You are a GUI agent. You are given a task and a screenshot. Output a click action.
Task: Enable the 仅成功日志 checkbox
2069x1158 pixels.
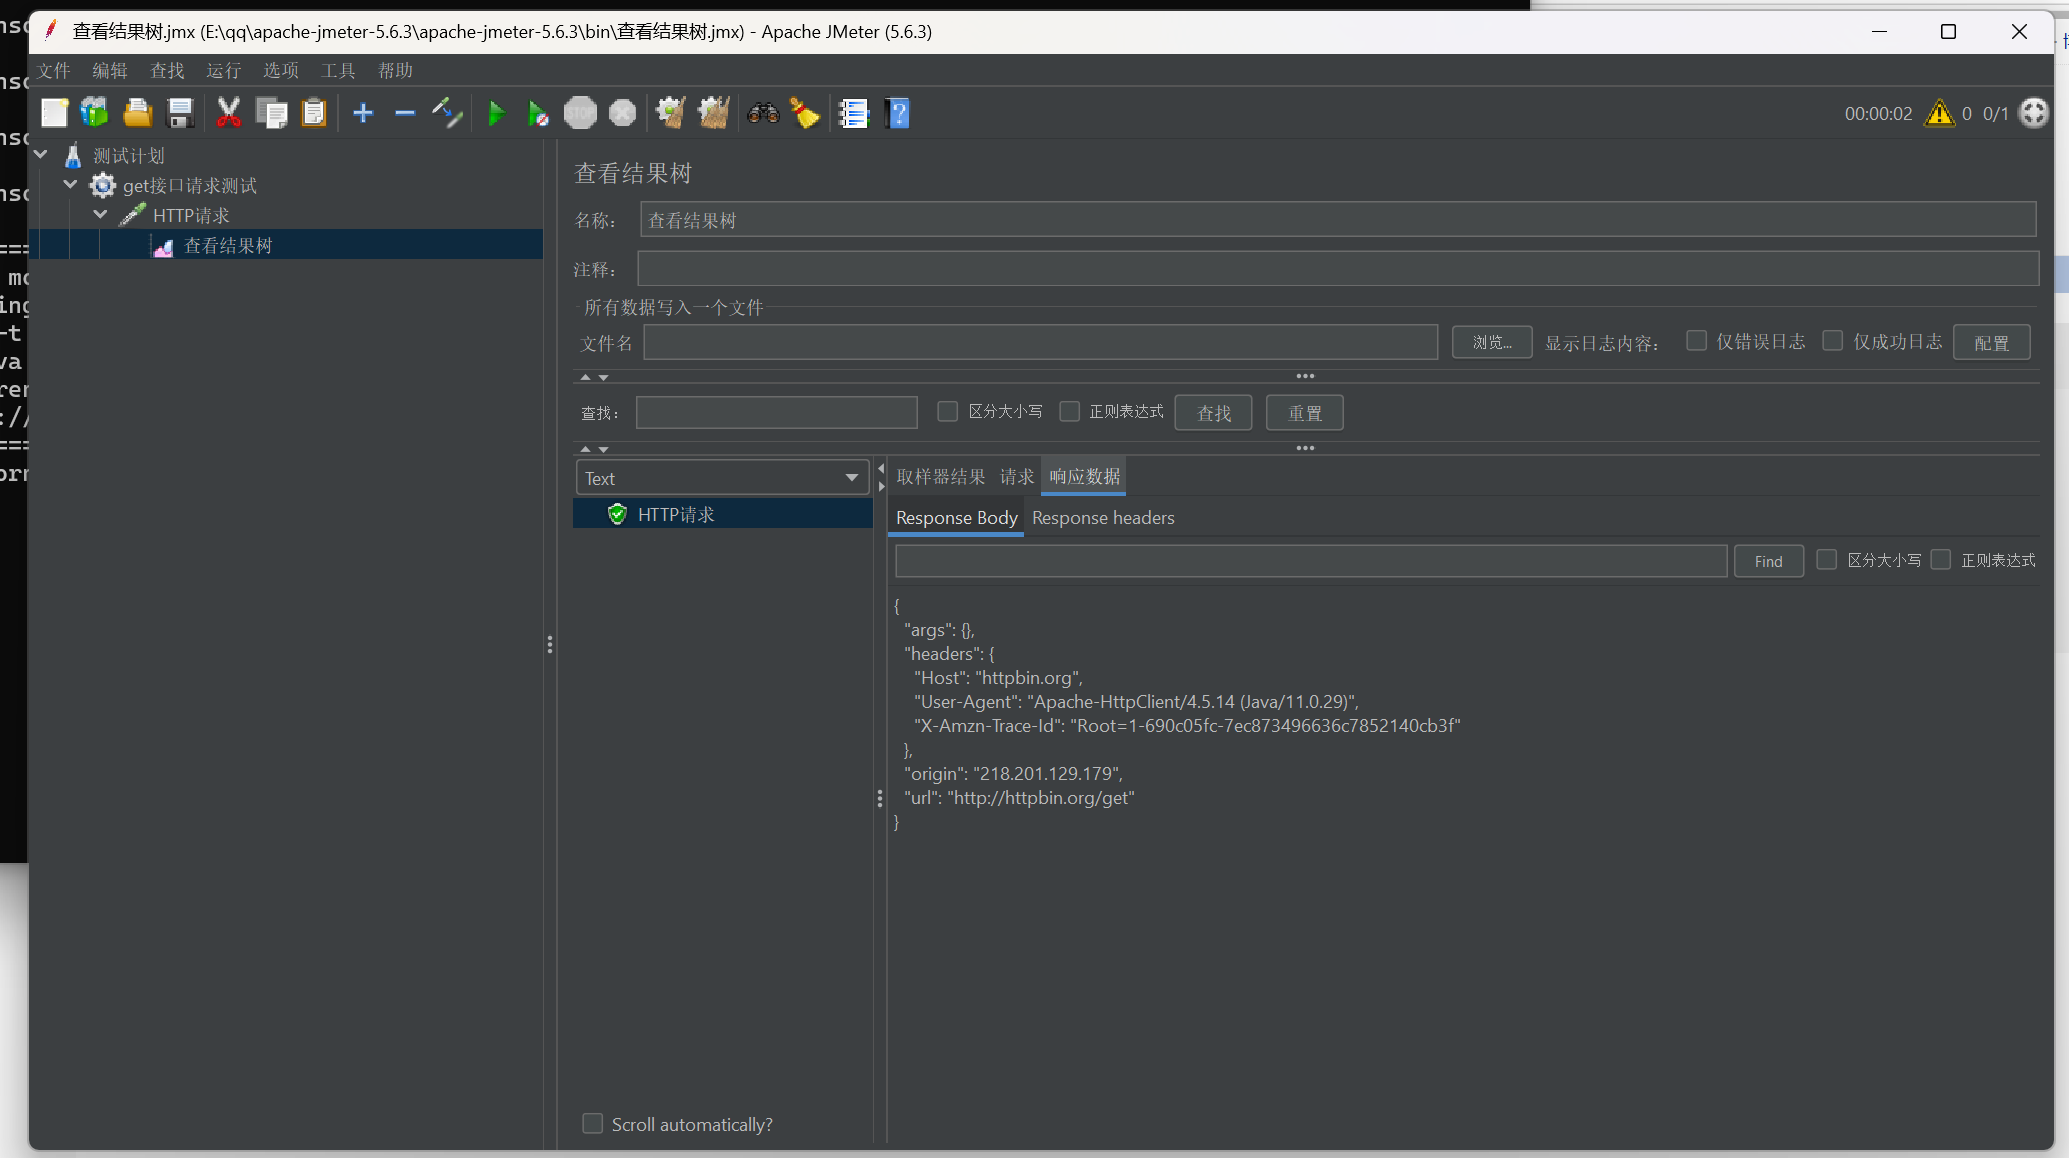click(1833, 341)
